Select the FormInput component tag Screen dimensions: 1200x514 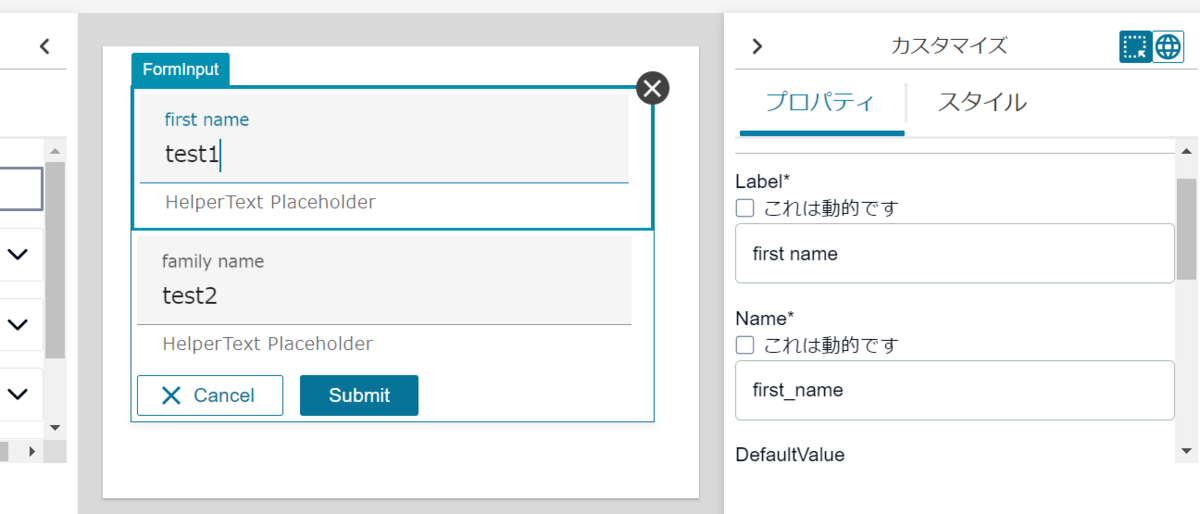click(x=181, y=69)
